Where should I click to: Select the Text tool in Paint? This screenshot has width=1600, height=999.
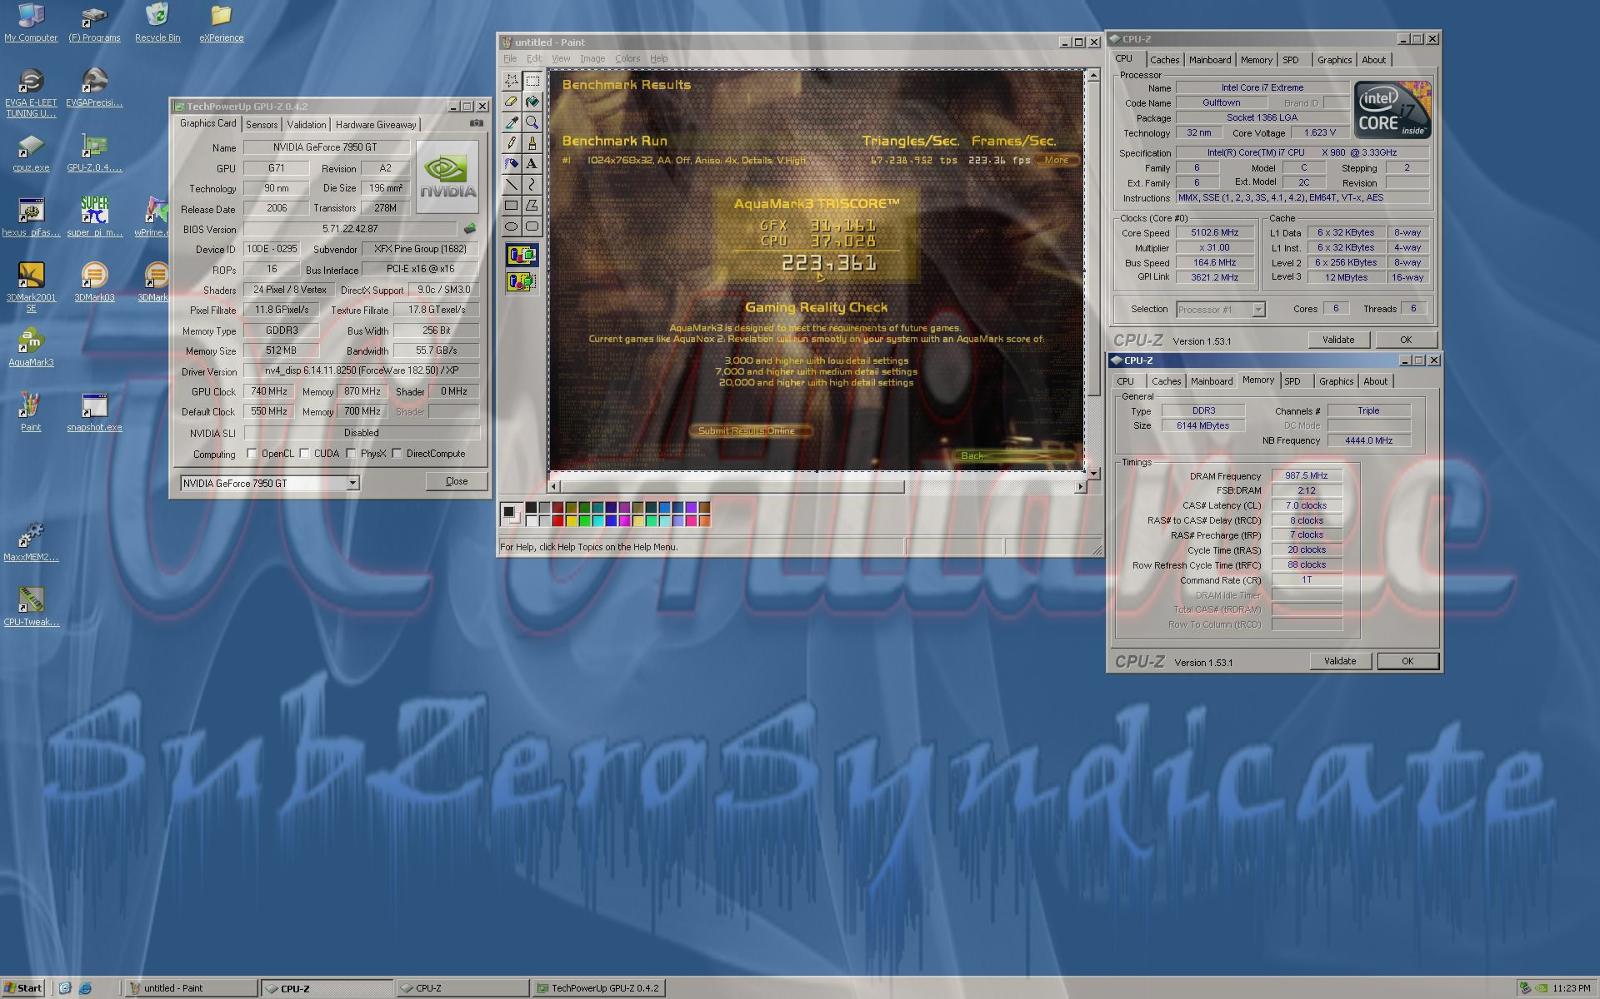click(x=532, y=164)
